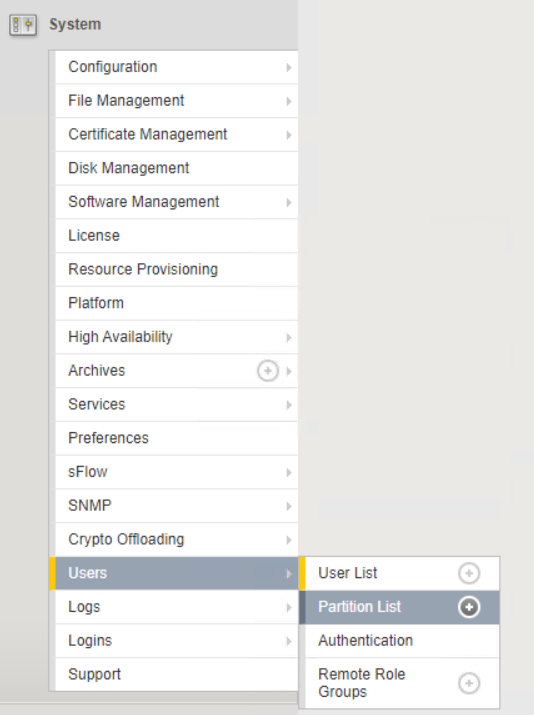Select Certificate Management in the menu

(176, 135)
